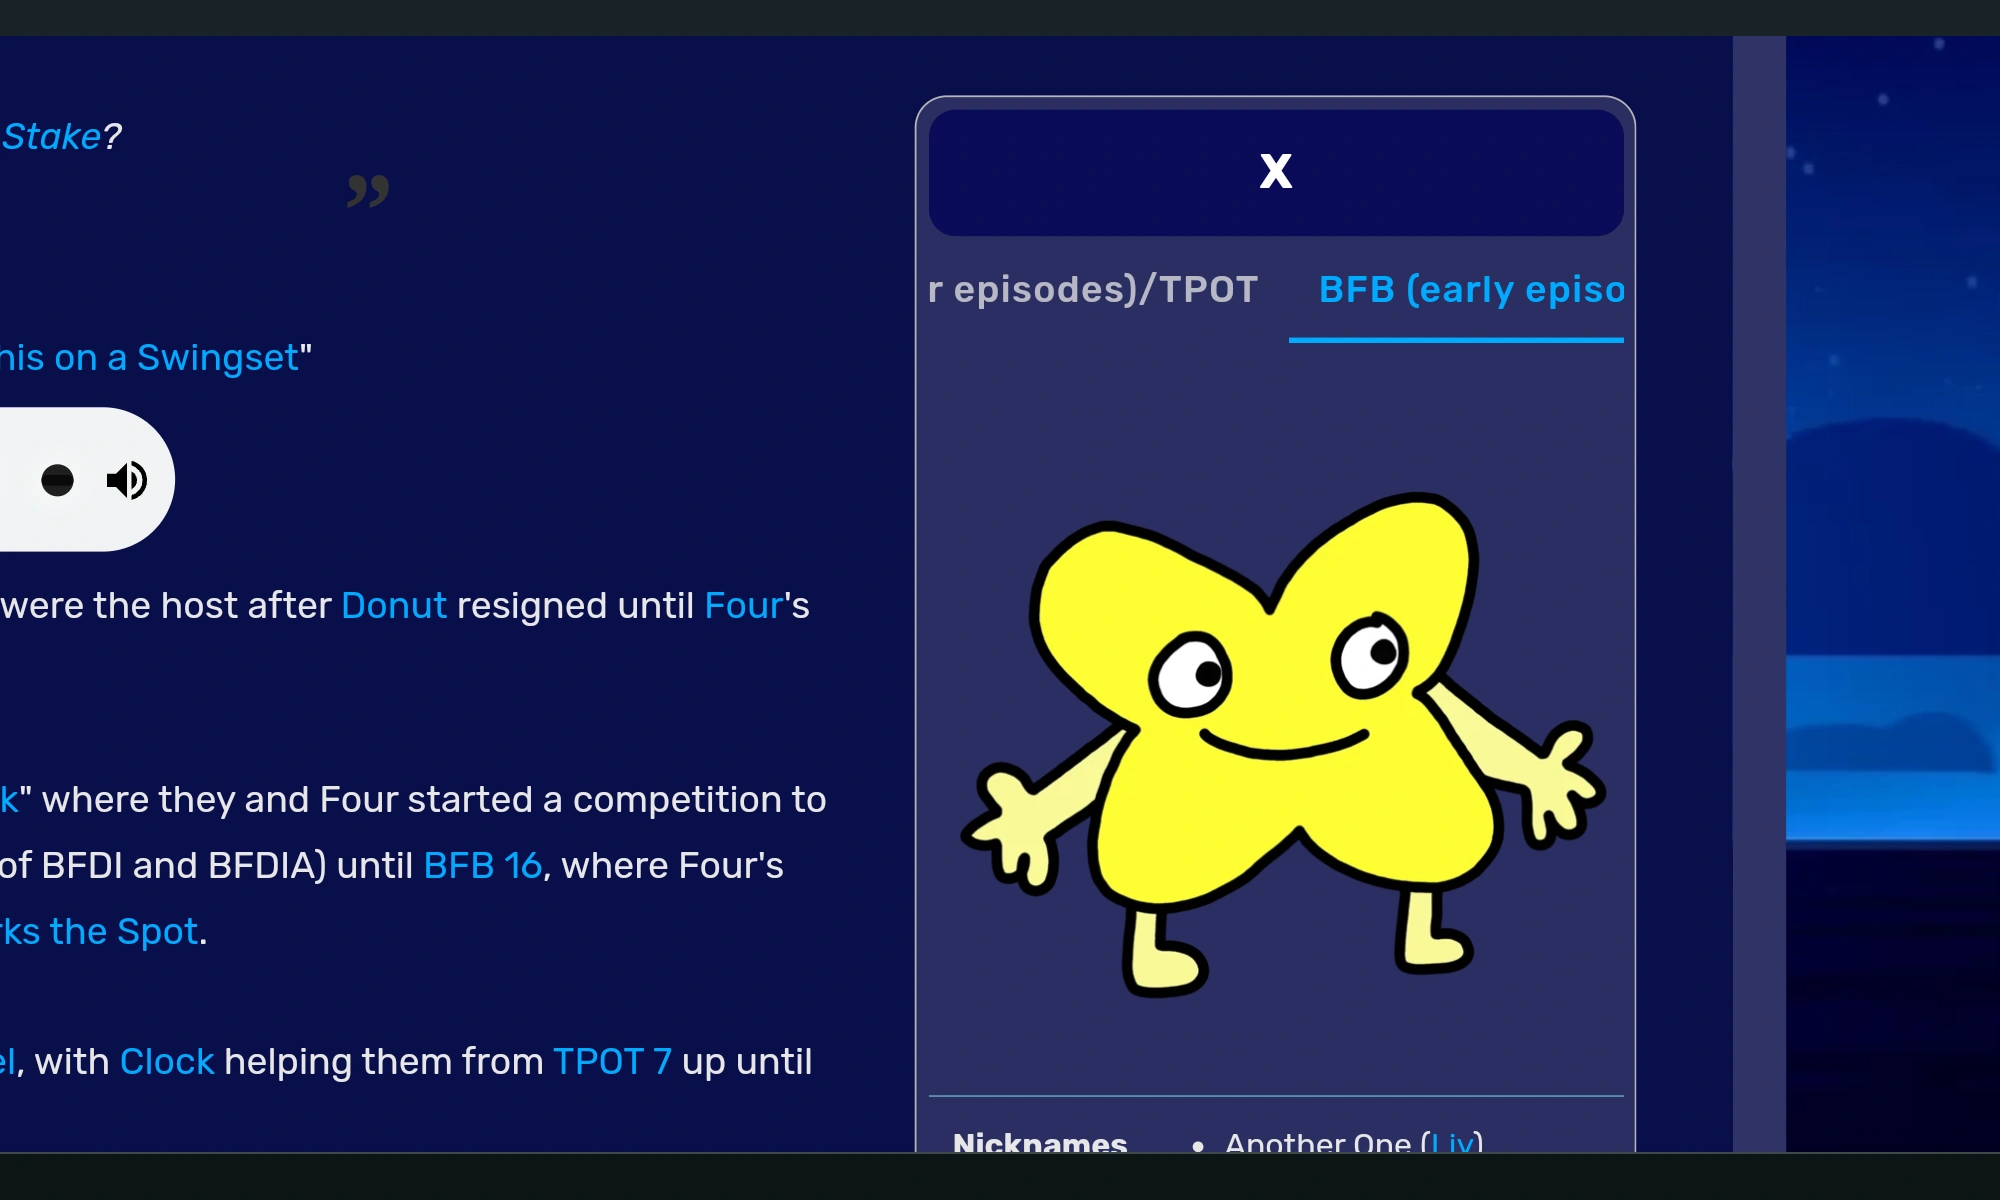Screen dimensions: 2000x1200
Task: Visit the 'TPOT 7' episode link
Action: click(x=611, y=1062)
